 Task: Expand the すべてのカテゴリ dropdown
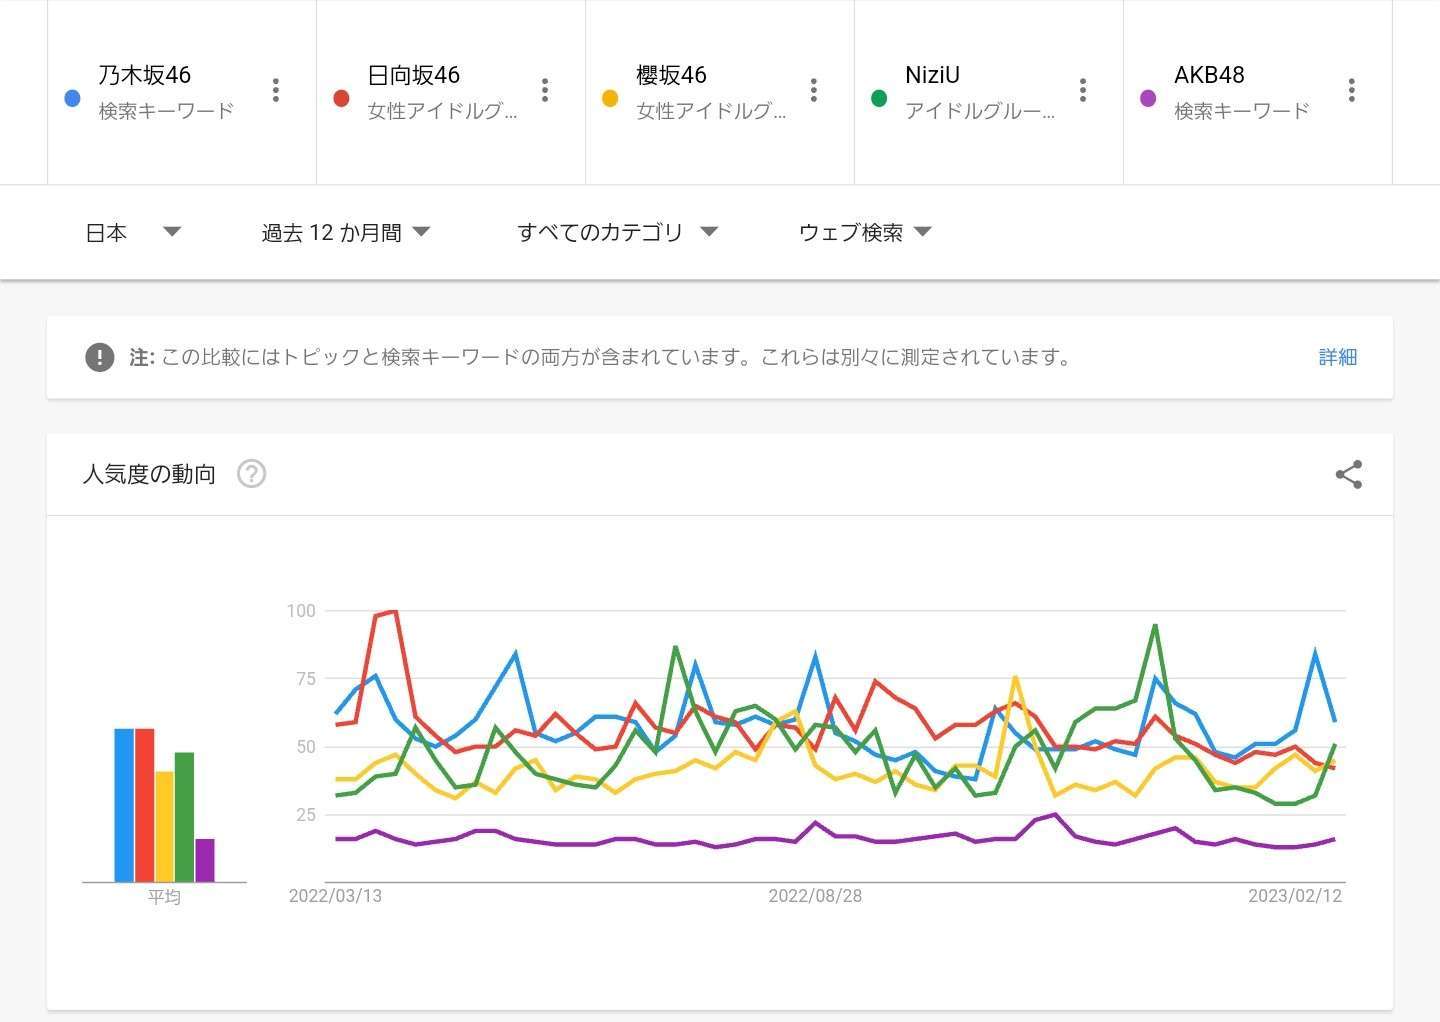[617, 233]
